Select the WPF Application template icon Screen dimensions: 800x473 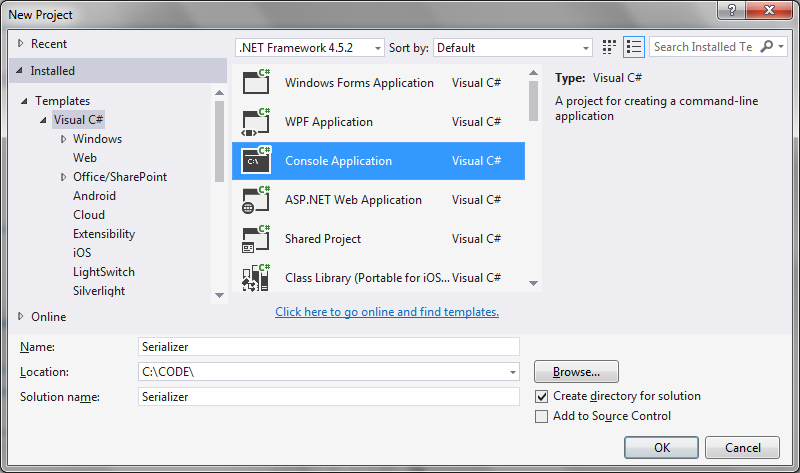(x=256, y=121)
